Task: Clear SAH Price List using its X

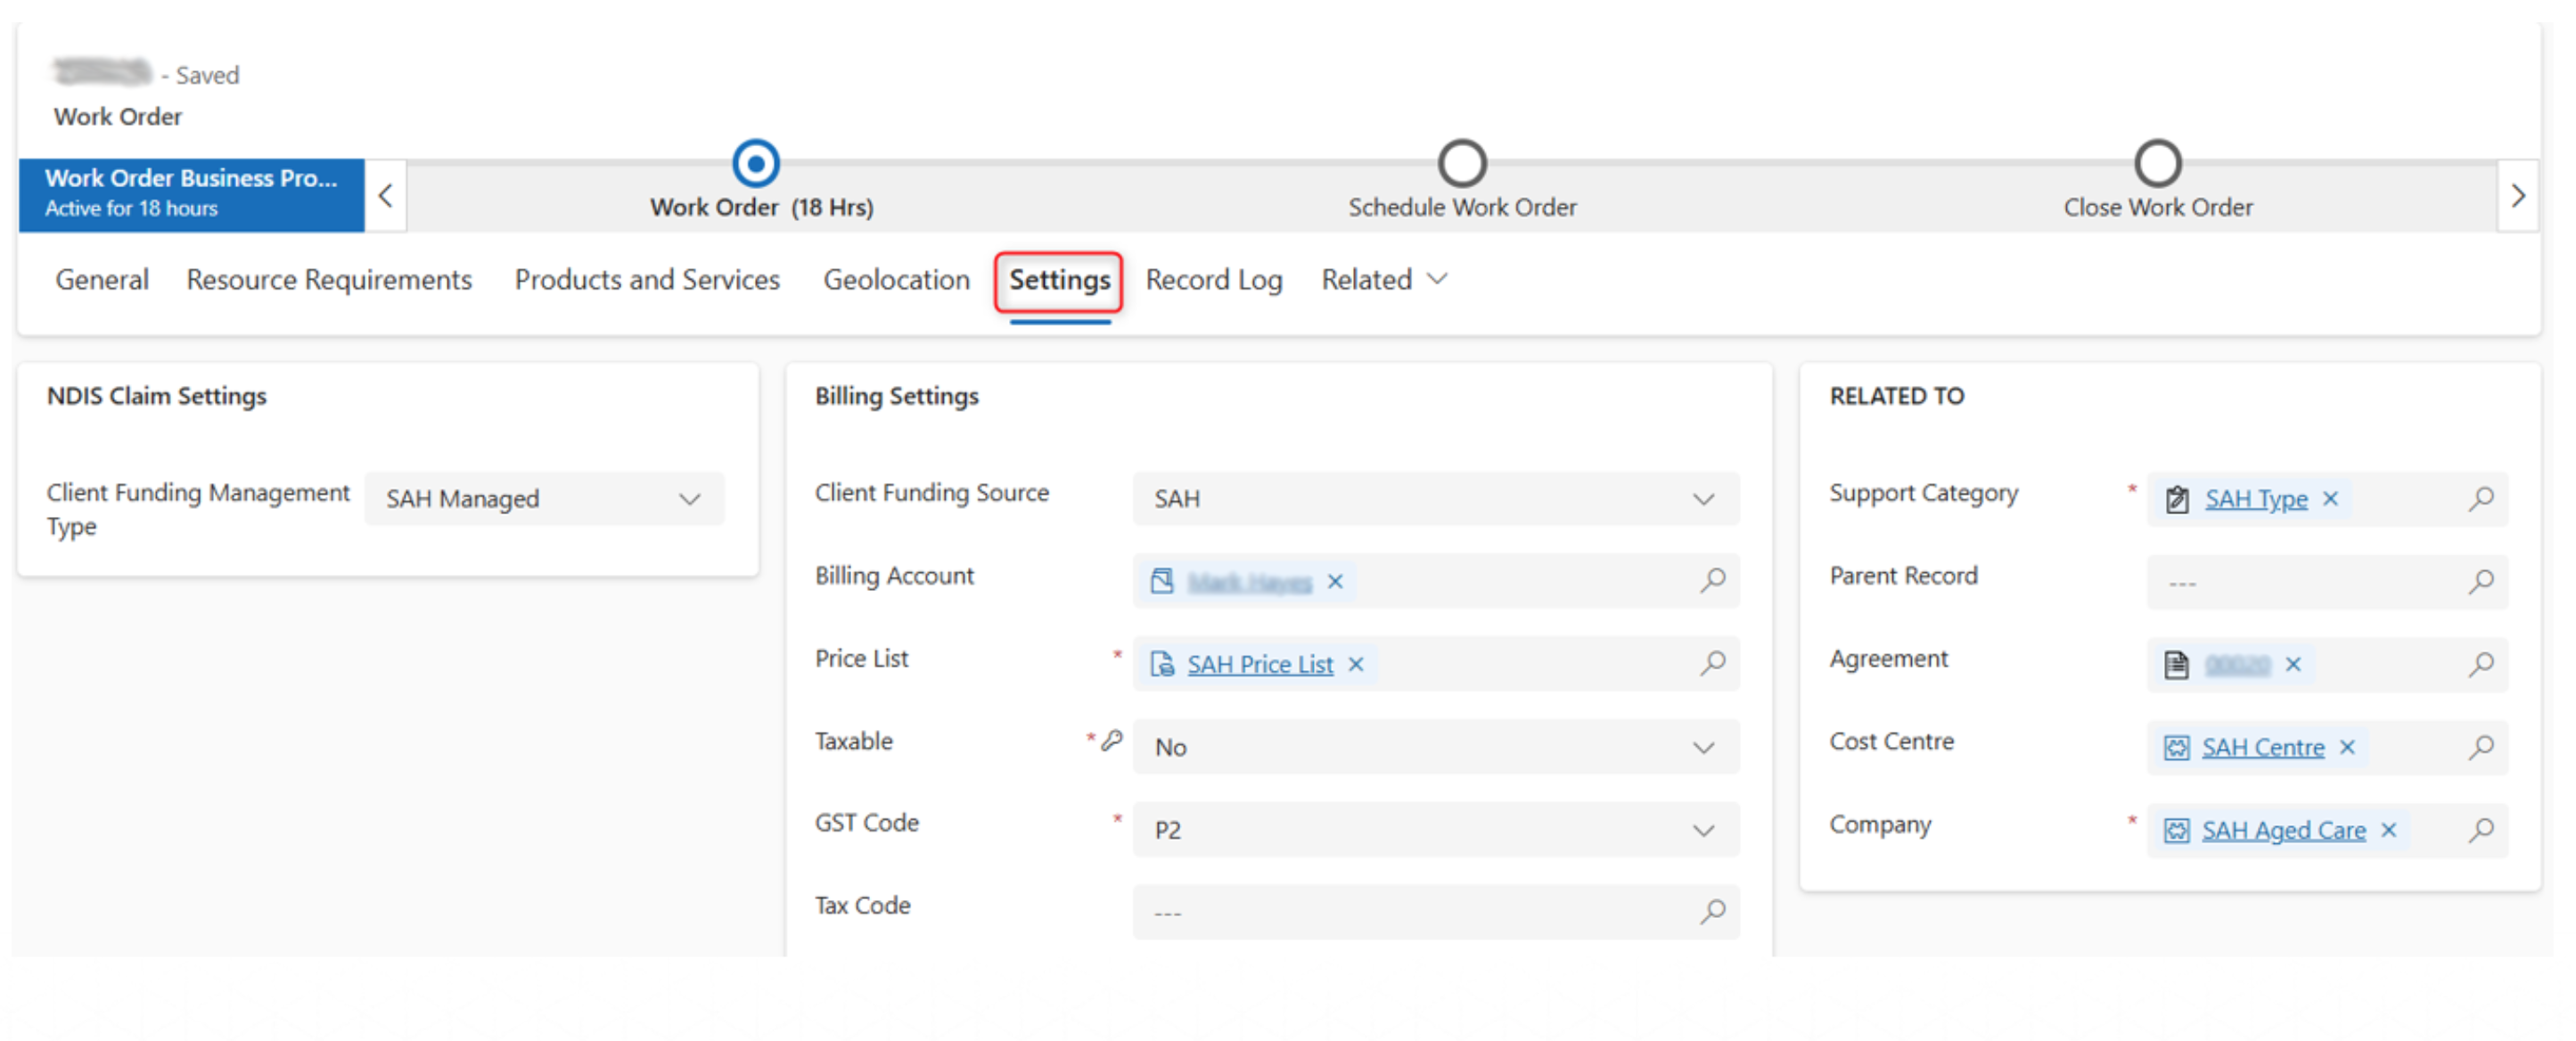Action: 1355,664
